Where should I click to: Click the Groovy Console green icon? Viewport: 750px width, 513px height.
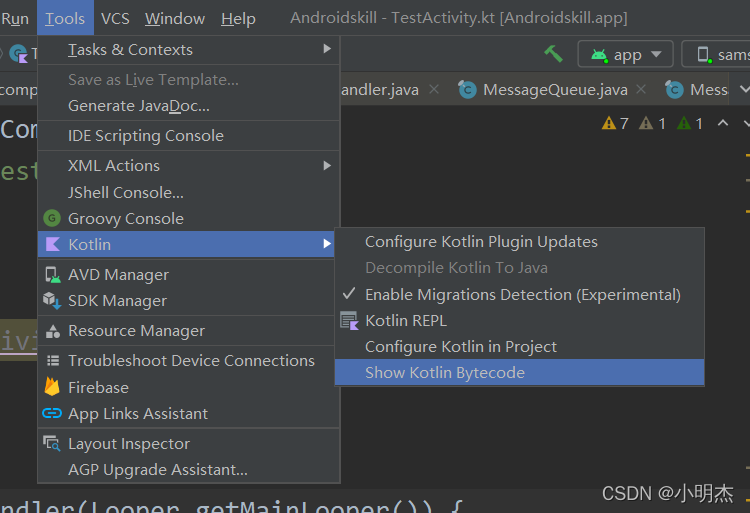(52, 218)
